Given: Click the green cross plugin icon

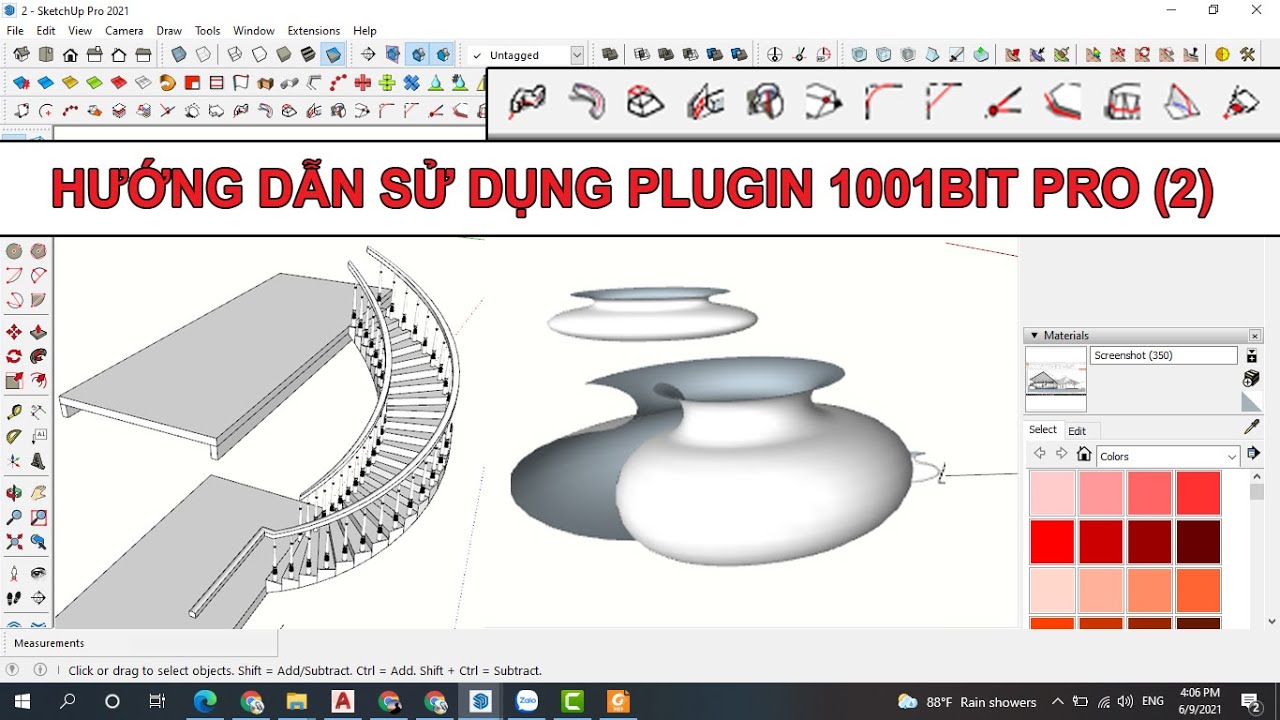Looking at the screenshot, I should tap(387, 83).
